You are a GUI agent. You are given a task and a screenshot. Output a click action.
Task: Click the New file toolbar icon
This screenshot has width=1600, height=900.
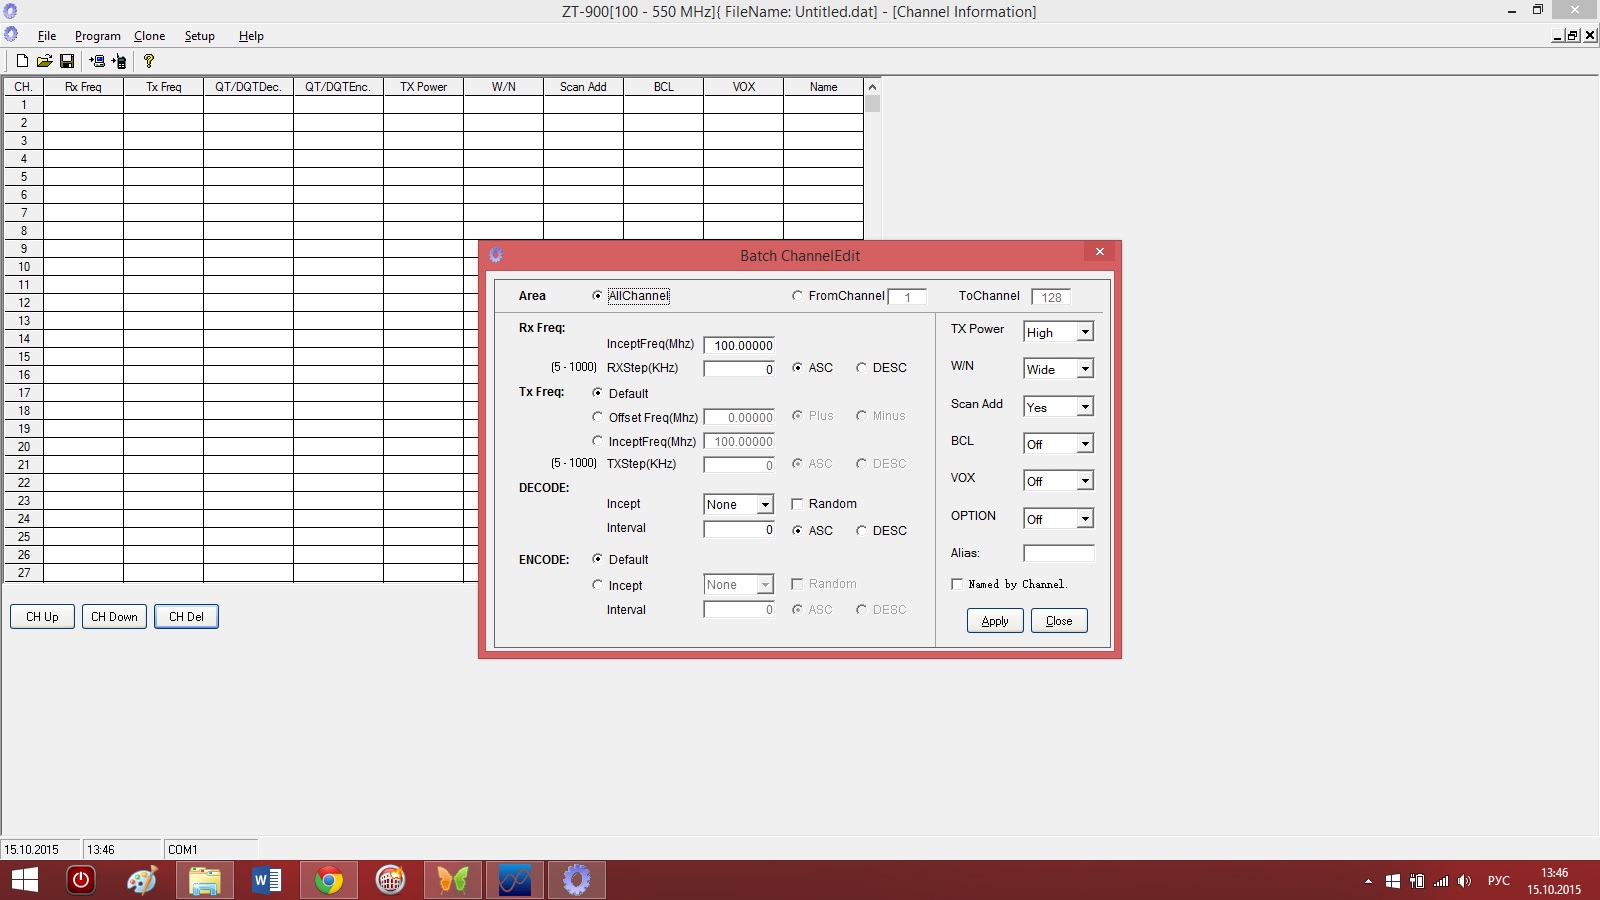22,61
